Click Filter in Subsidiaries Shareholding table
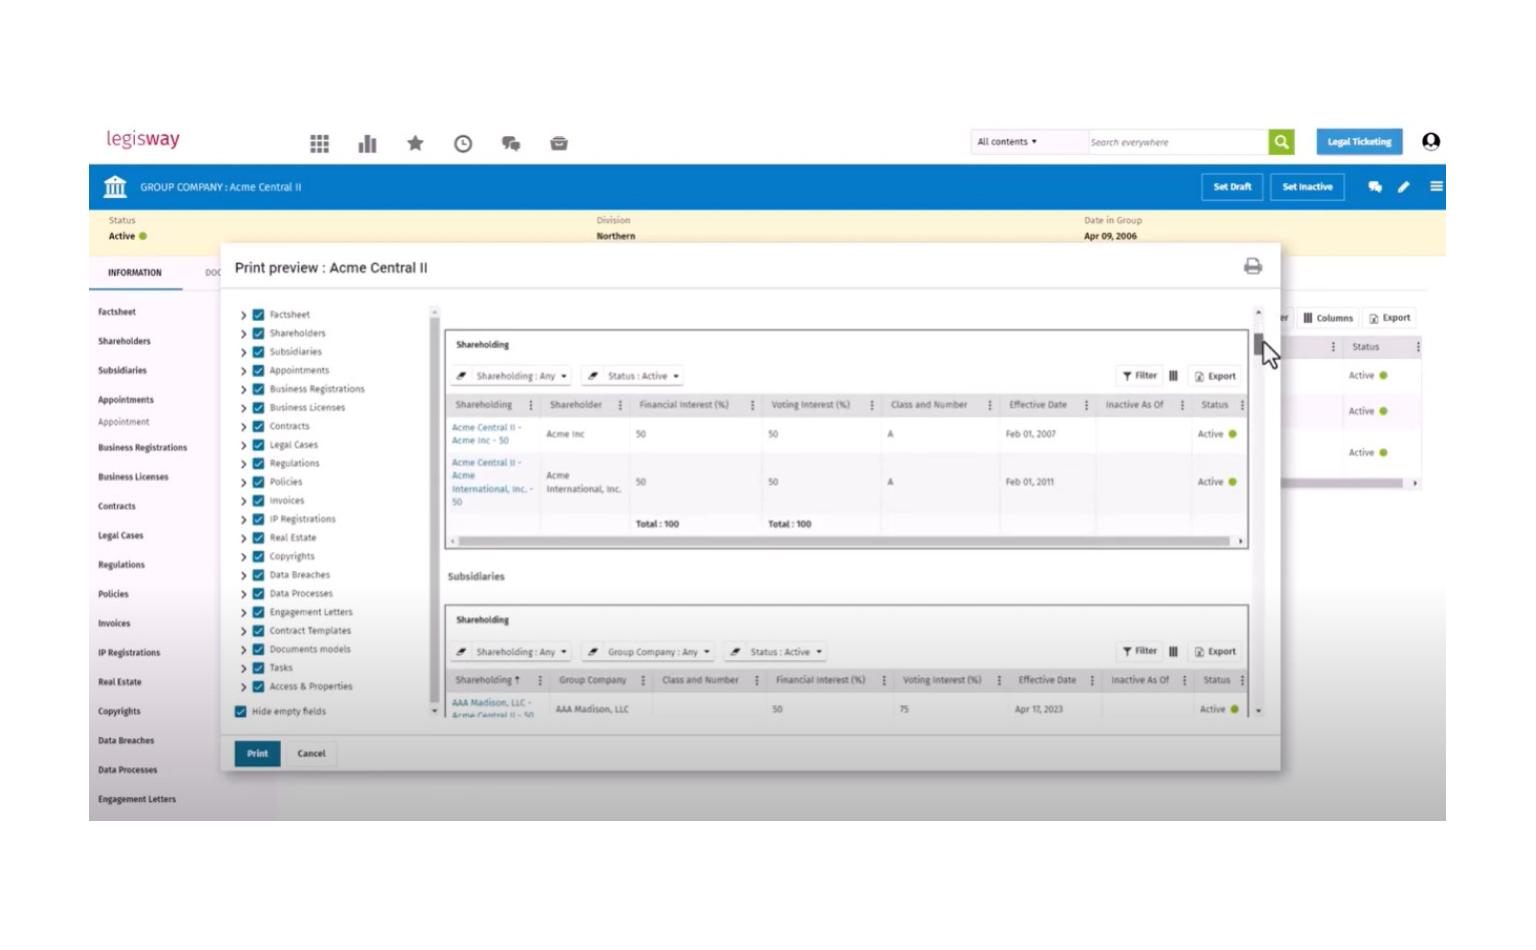 (1139, 651)
